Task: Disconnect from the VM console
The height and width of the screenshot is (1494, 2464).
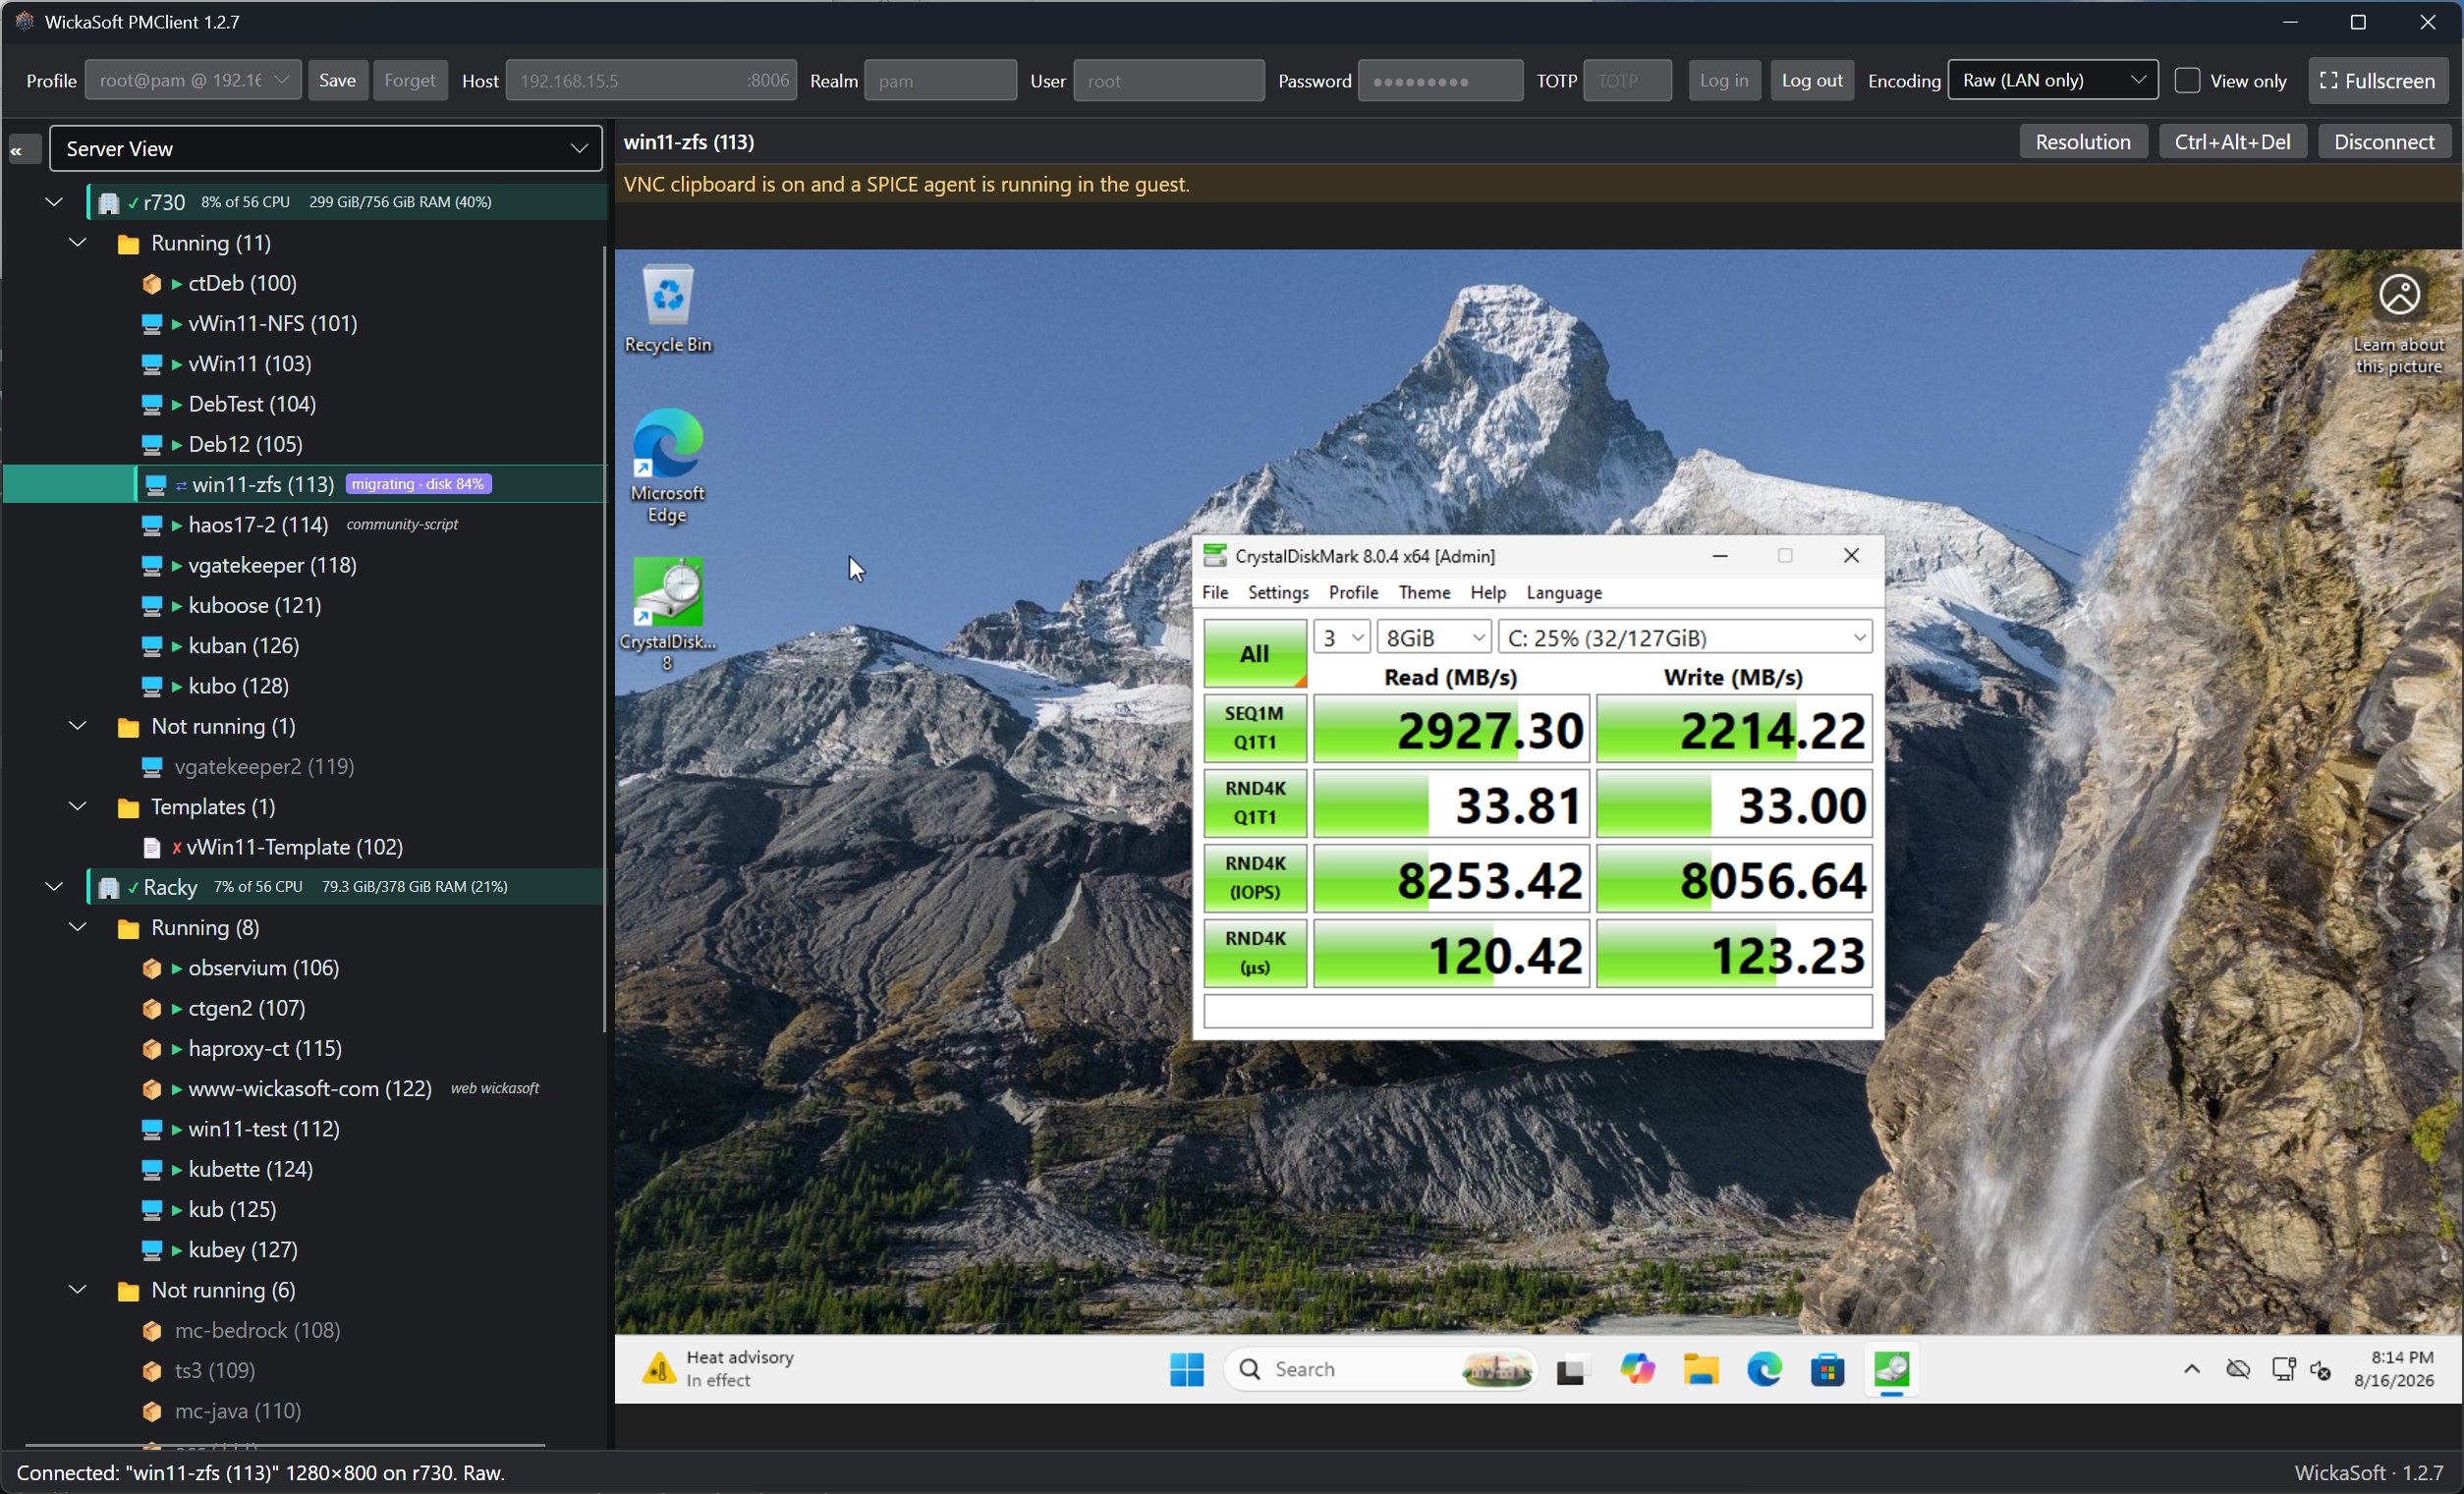Action: [2383, 142]
